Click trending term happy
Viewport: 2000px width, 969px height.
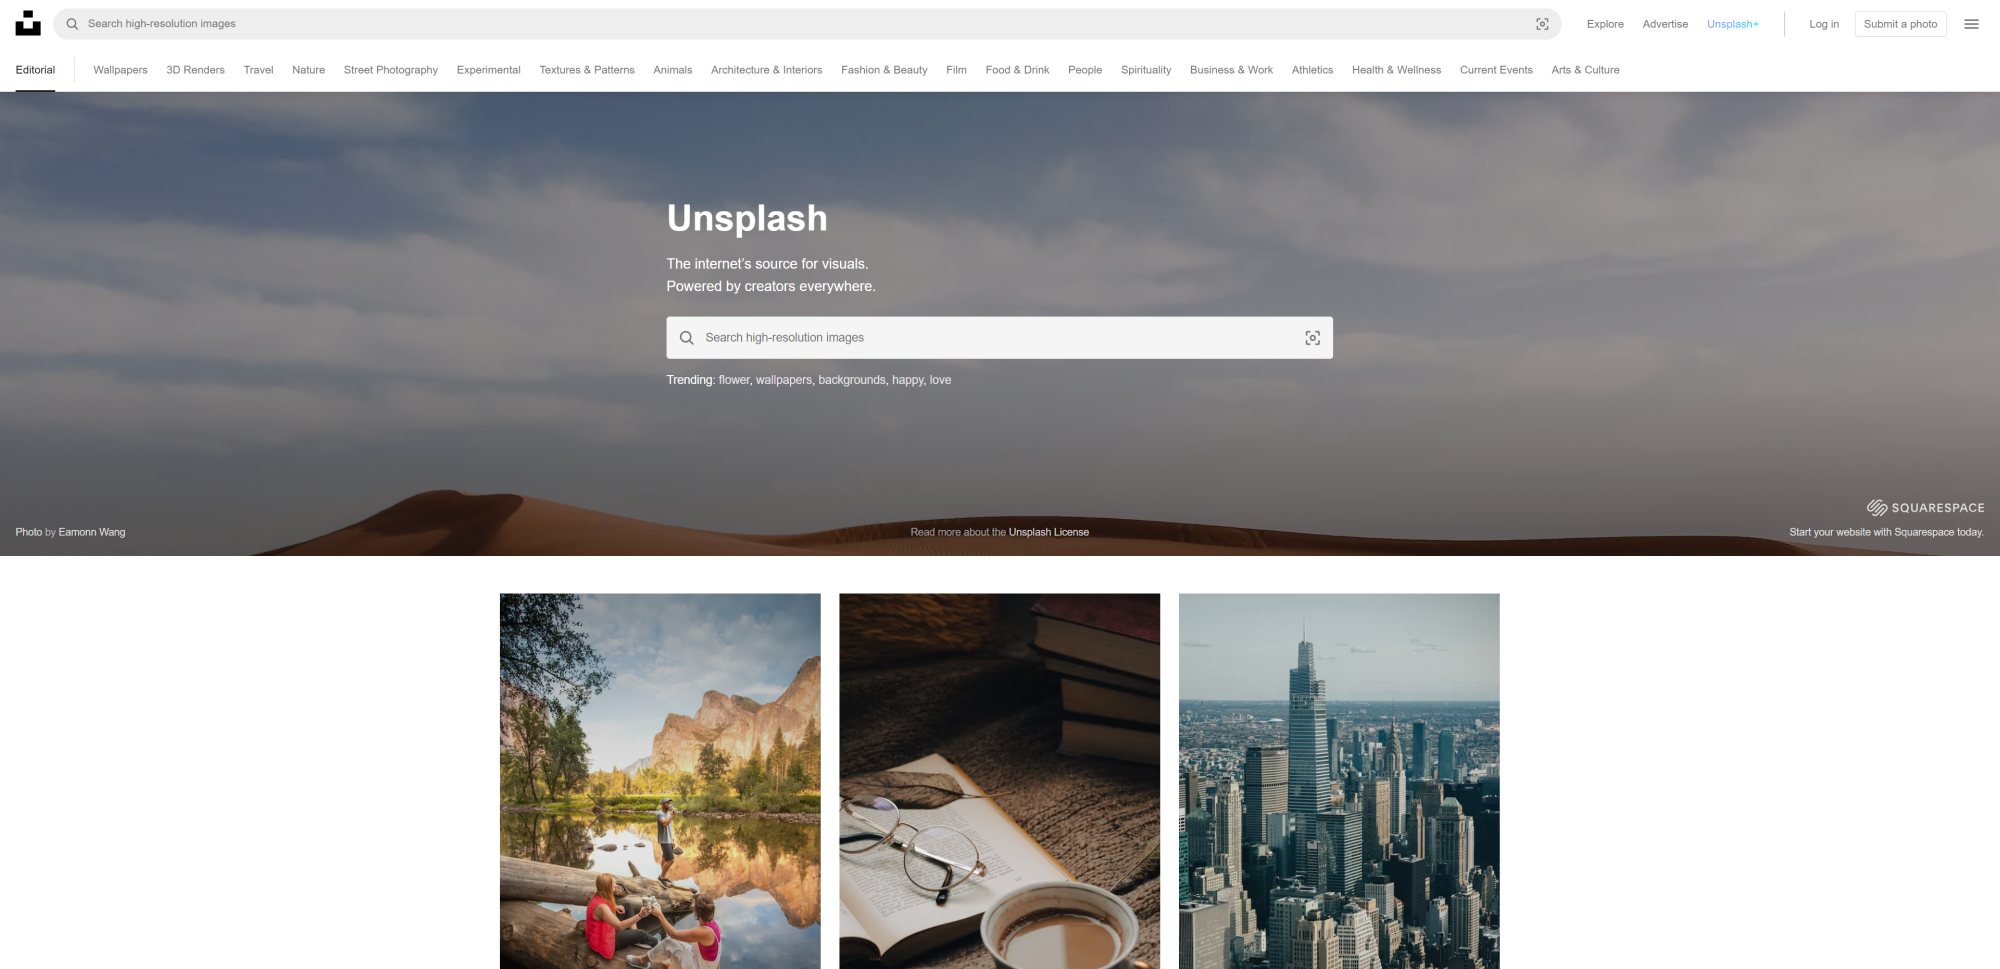tap(908, 380)
